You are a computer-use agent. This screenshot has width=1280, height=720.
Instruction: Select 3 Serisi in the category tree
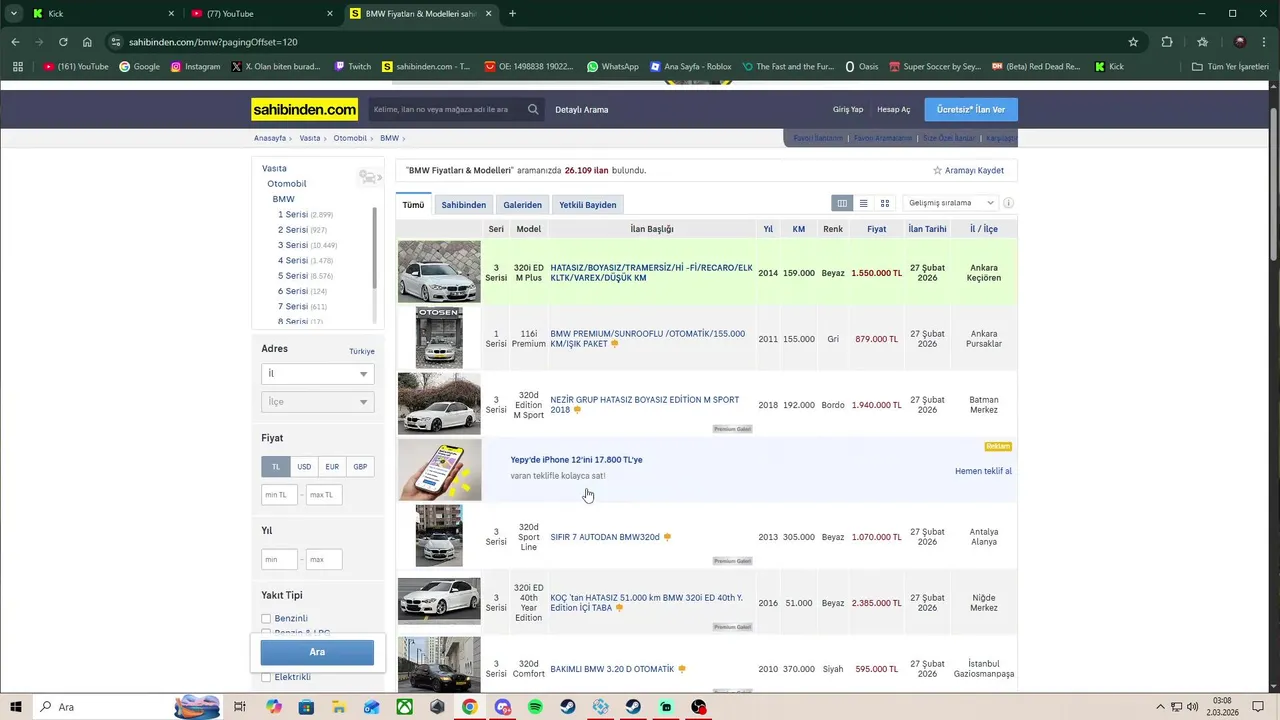click(x=293, y=245)
